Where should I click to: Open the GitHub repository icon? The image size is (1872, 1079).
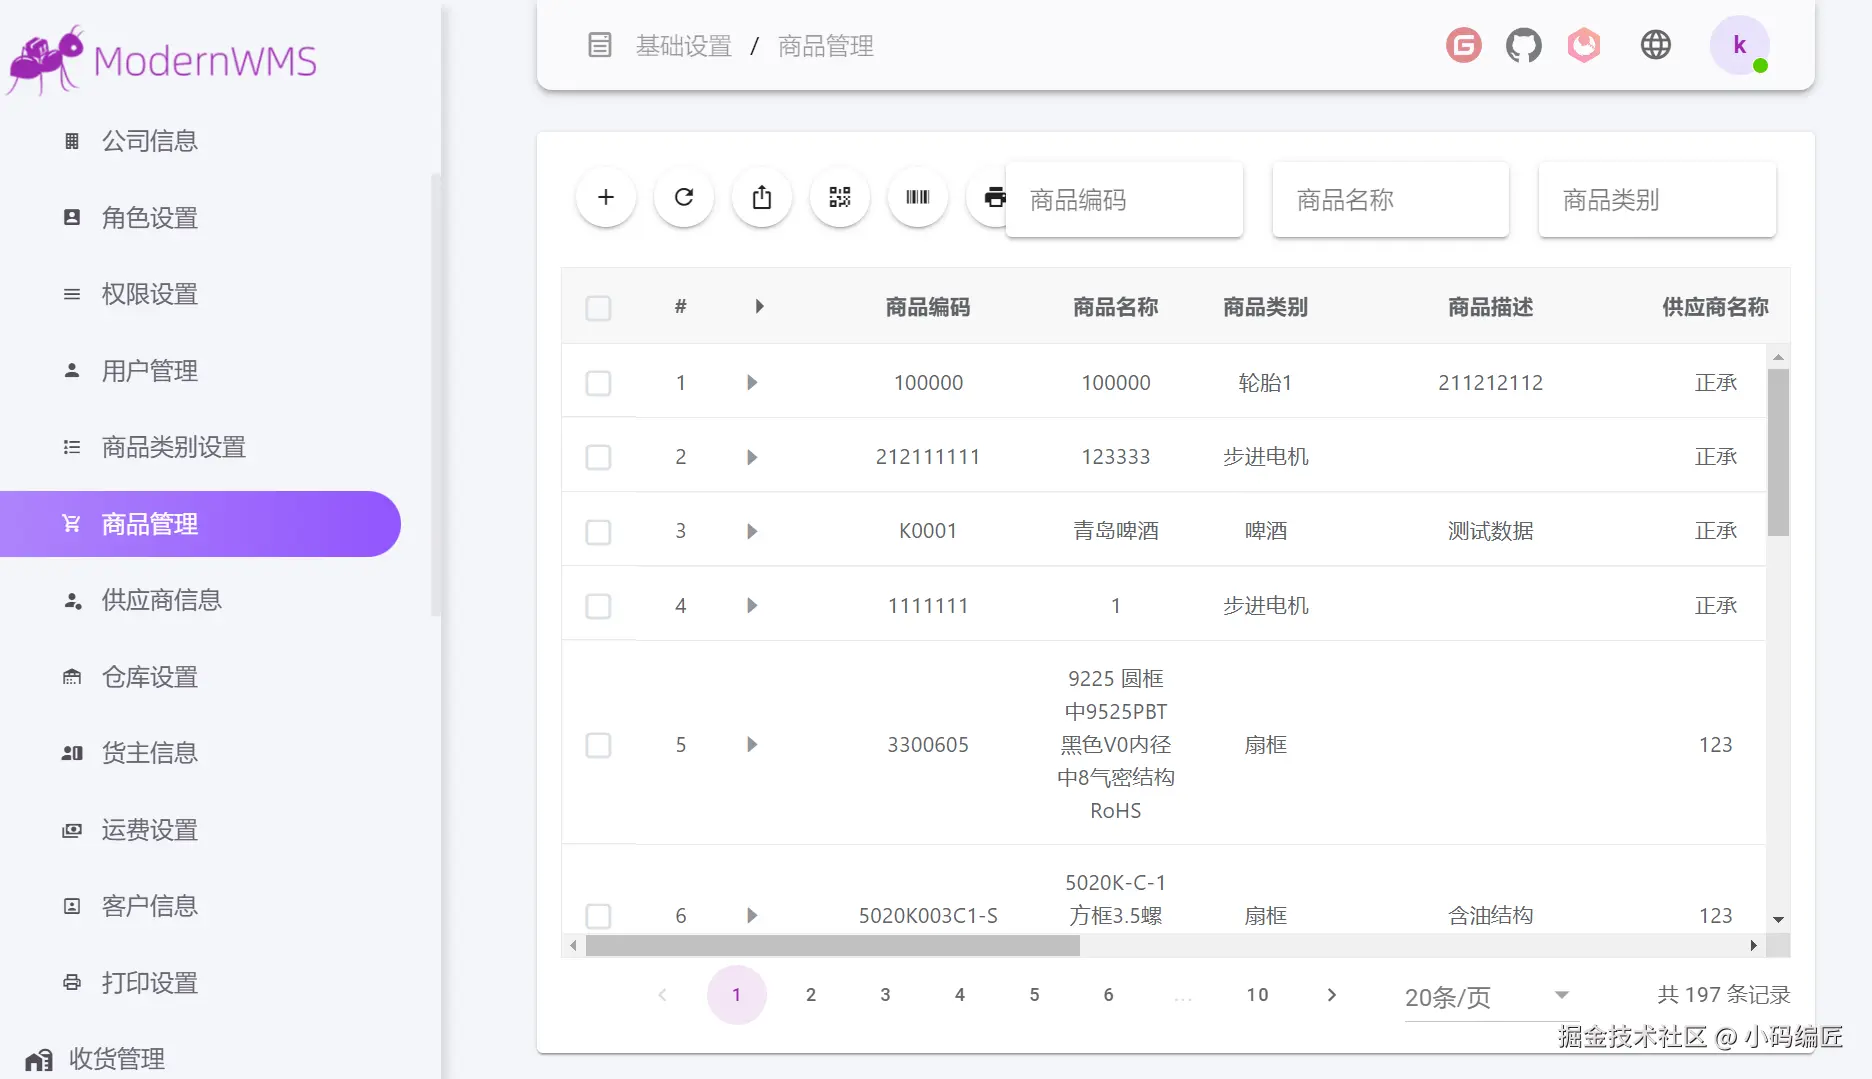(1523, 44)
